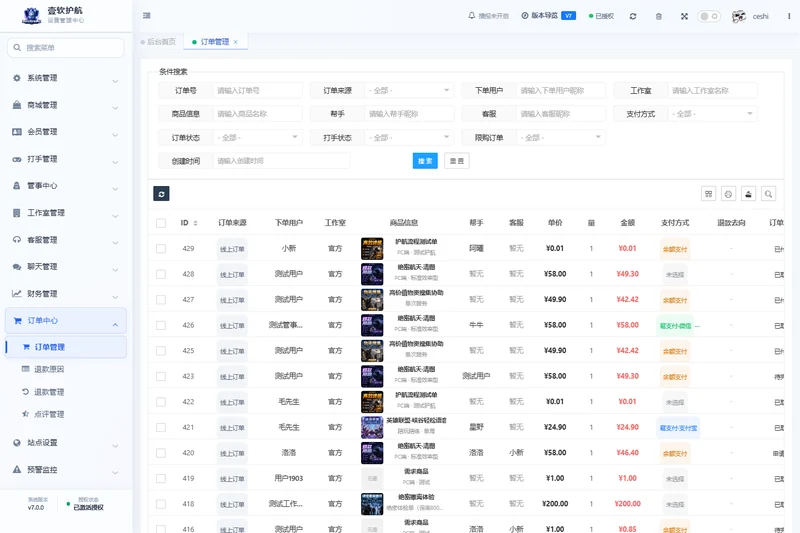Open product thumbnail for order 418
Screen dimensions: 800x533
click(x=372, y=504)
